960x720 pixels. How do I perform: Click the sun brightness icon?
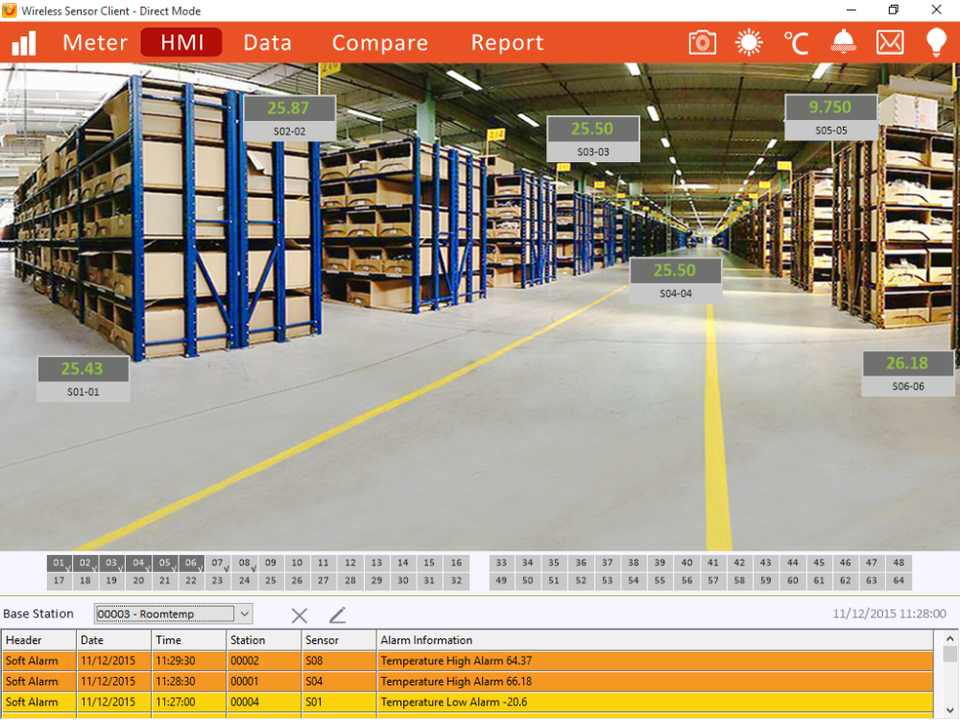pyautogui.click(x=748, y=42)
